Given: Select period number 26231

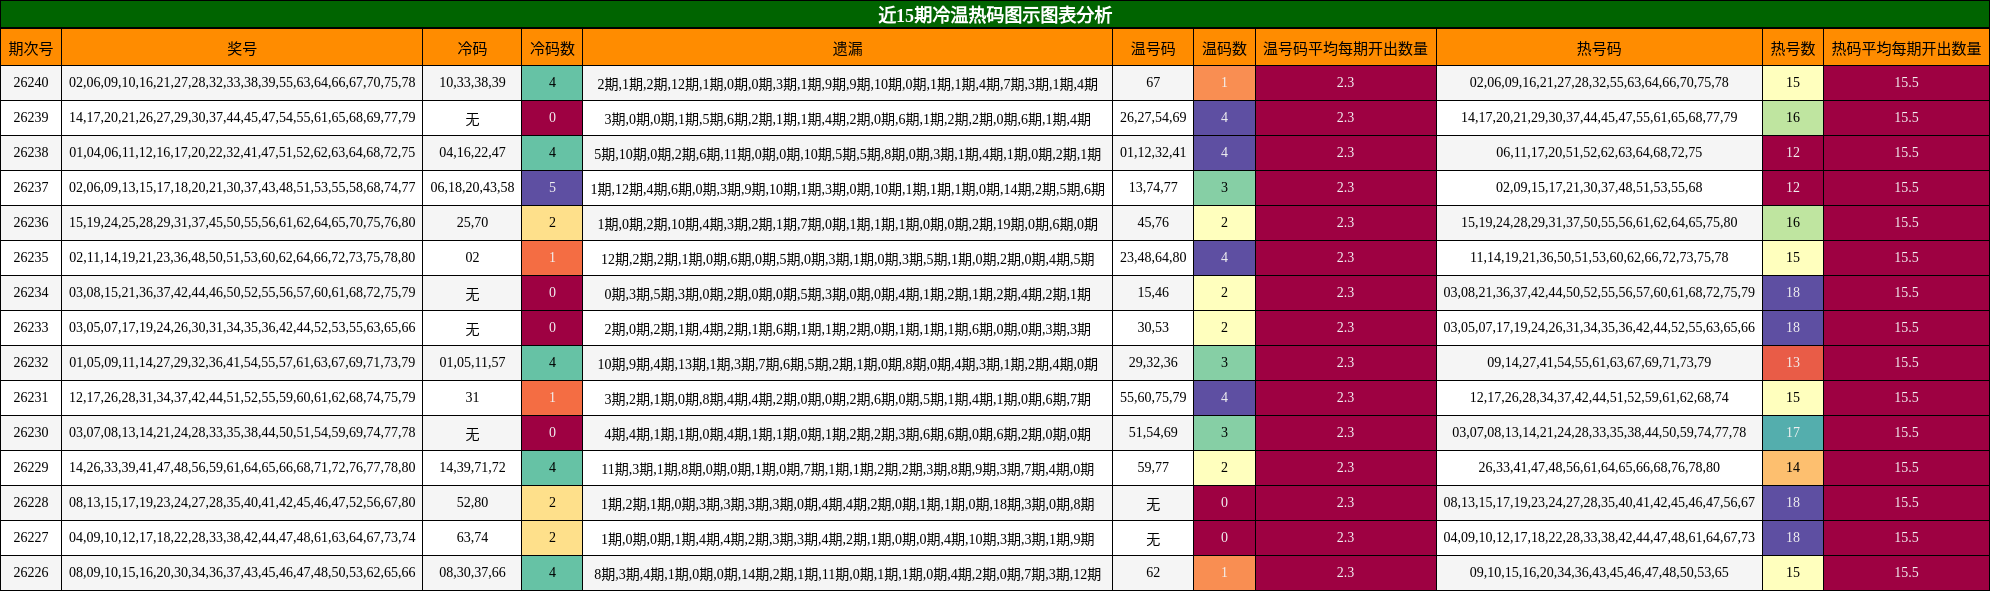Looking at the screenshot, I should (31, 398).
